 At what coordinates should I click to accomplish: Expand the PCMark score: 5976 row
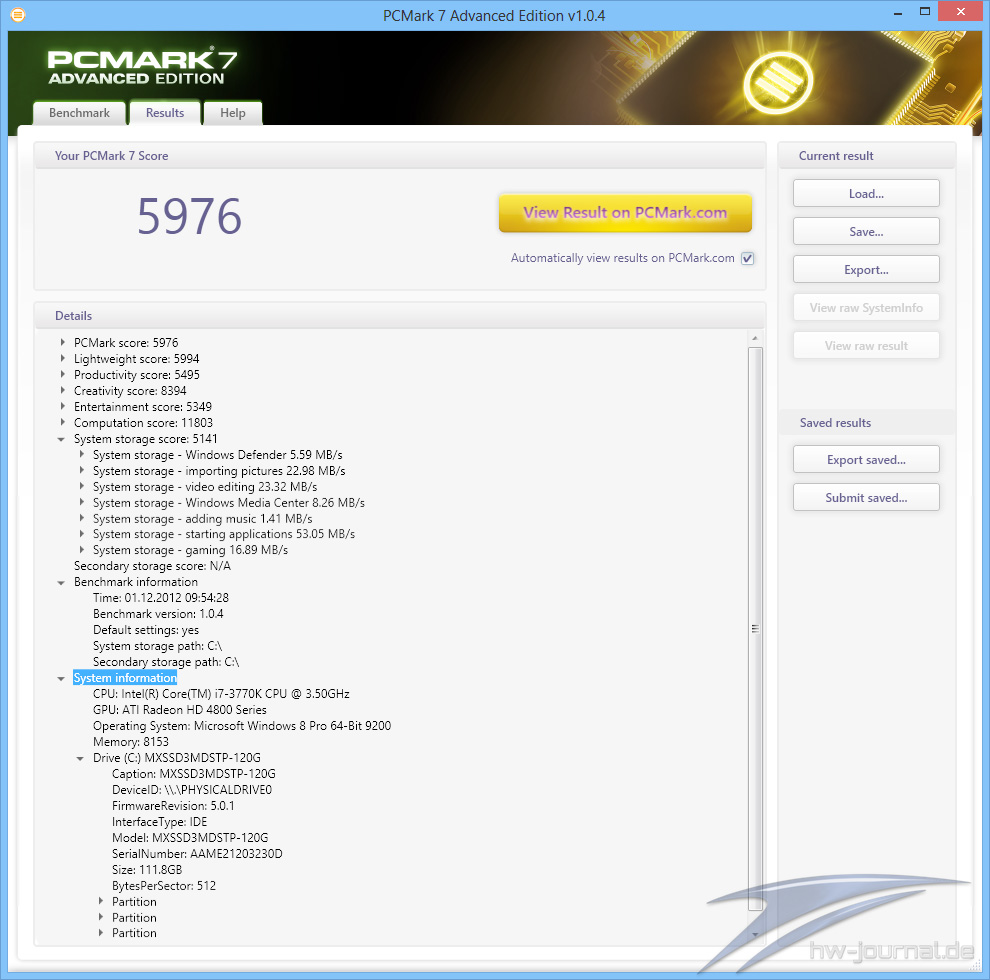63,342
